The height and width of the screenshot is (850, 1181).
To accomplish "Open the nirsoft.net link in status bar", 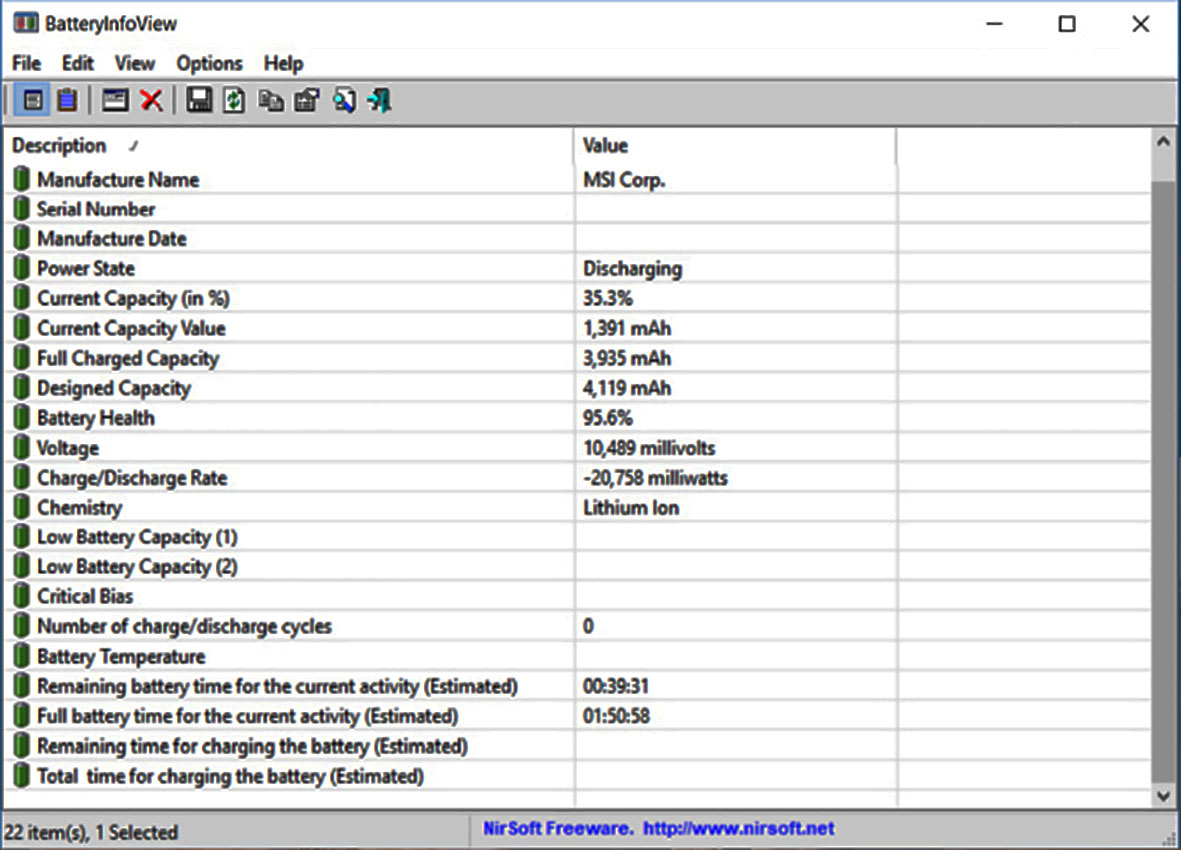I will (x=738, y=829).
